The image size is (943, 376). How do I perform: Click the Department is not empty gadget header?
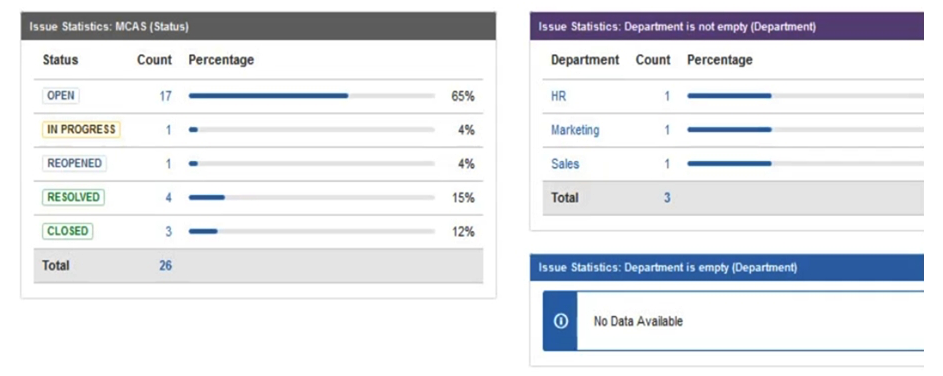pos(726,26)
